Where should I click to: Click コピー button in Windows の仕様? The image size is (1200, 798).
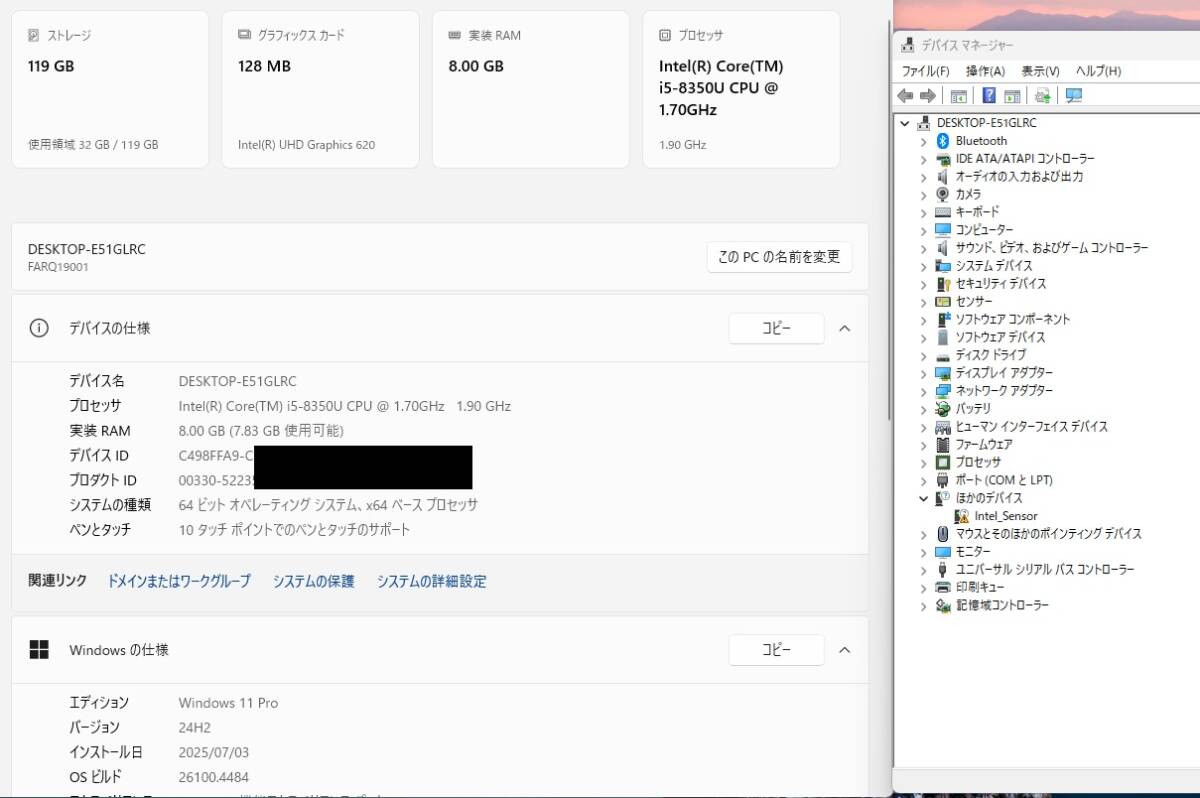776,650
